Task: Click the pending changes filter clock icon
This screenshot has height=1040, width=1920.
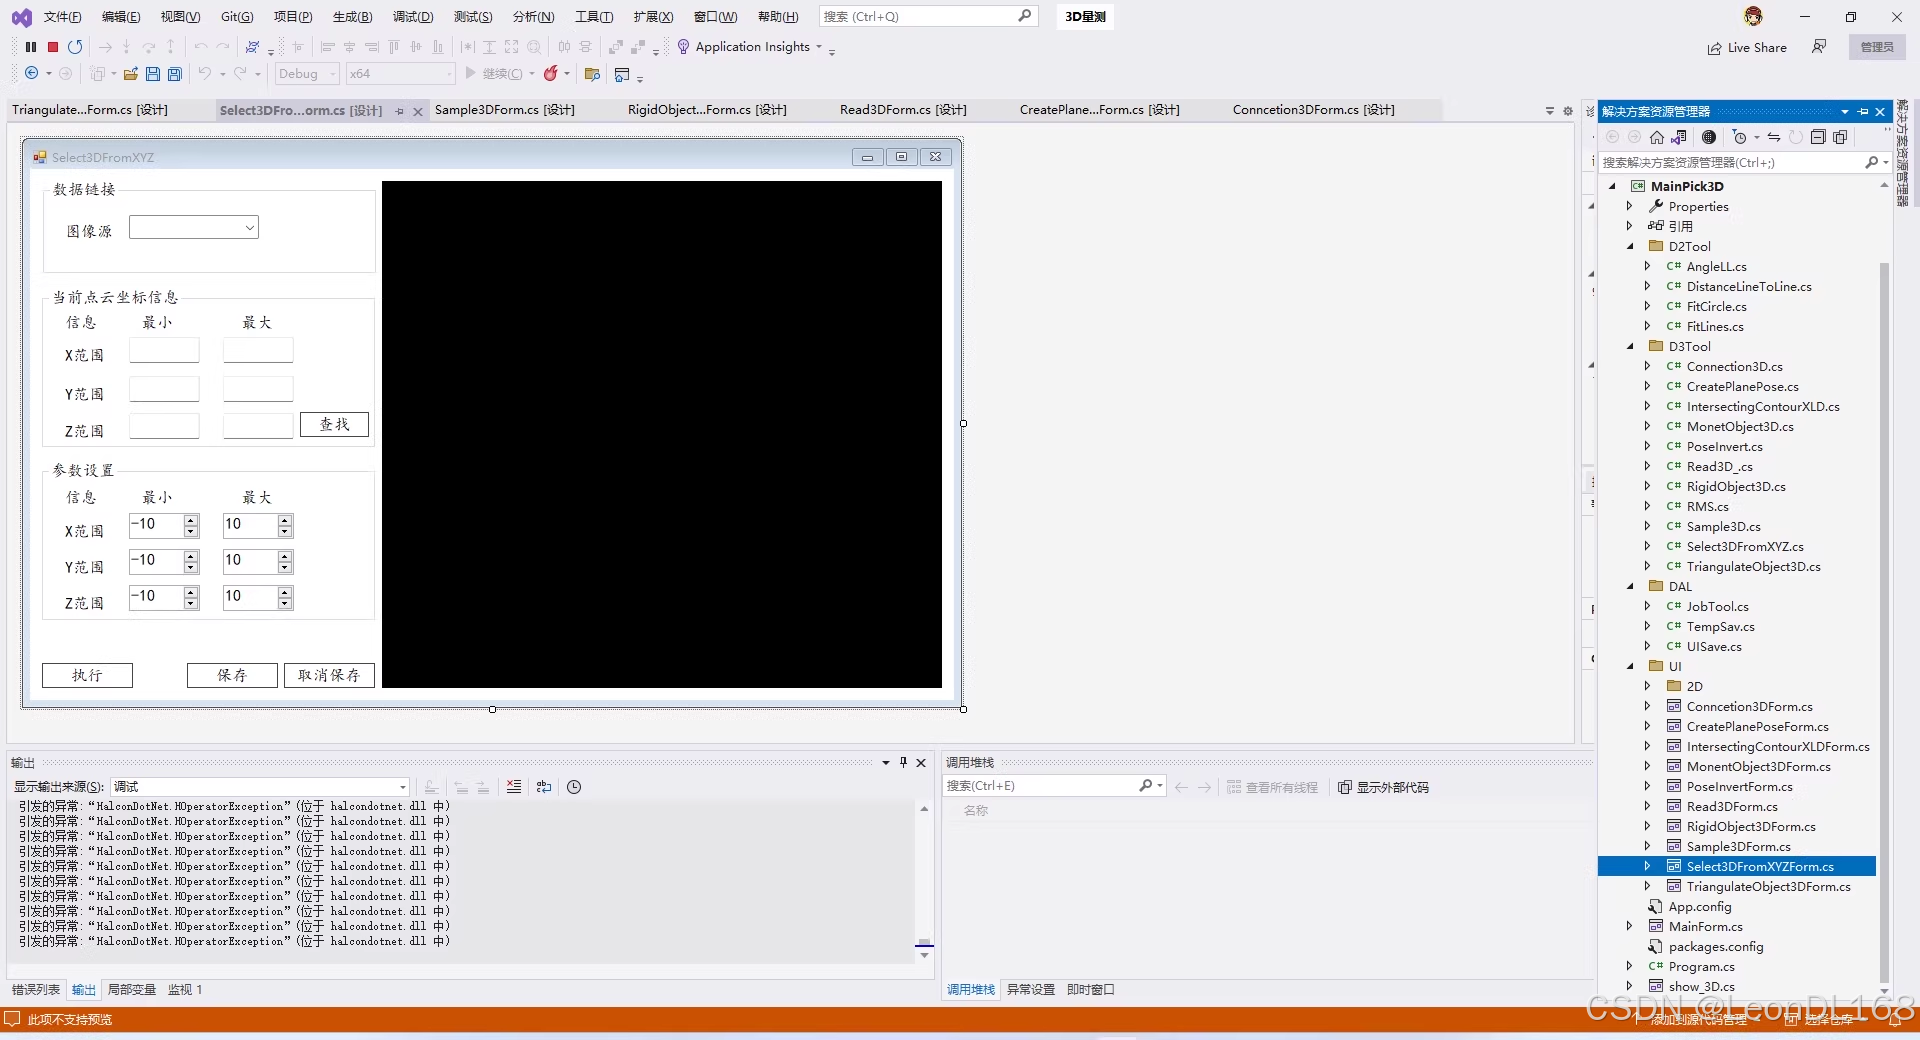Action: [x=1739, y=137]
